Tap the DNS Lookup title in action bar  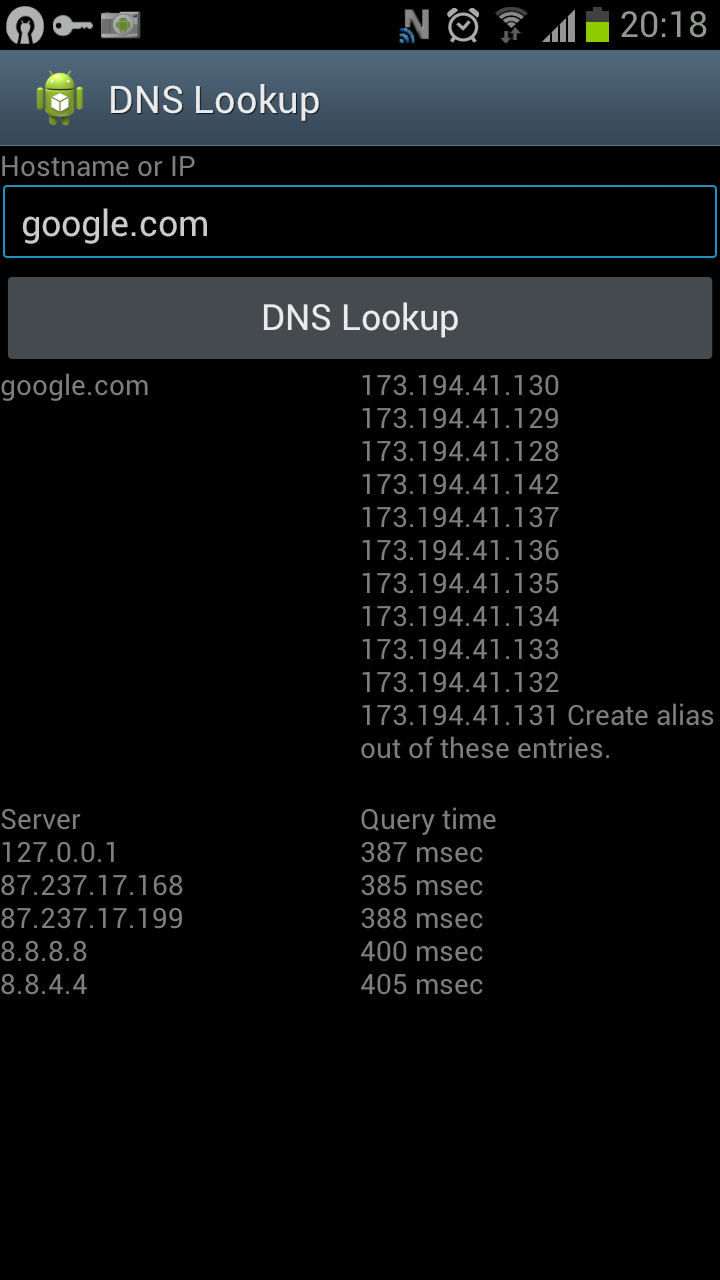pyautogui.click(x=214, y=100)
